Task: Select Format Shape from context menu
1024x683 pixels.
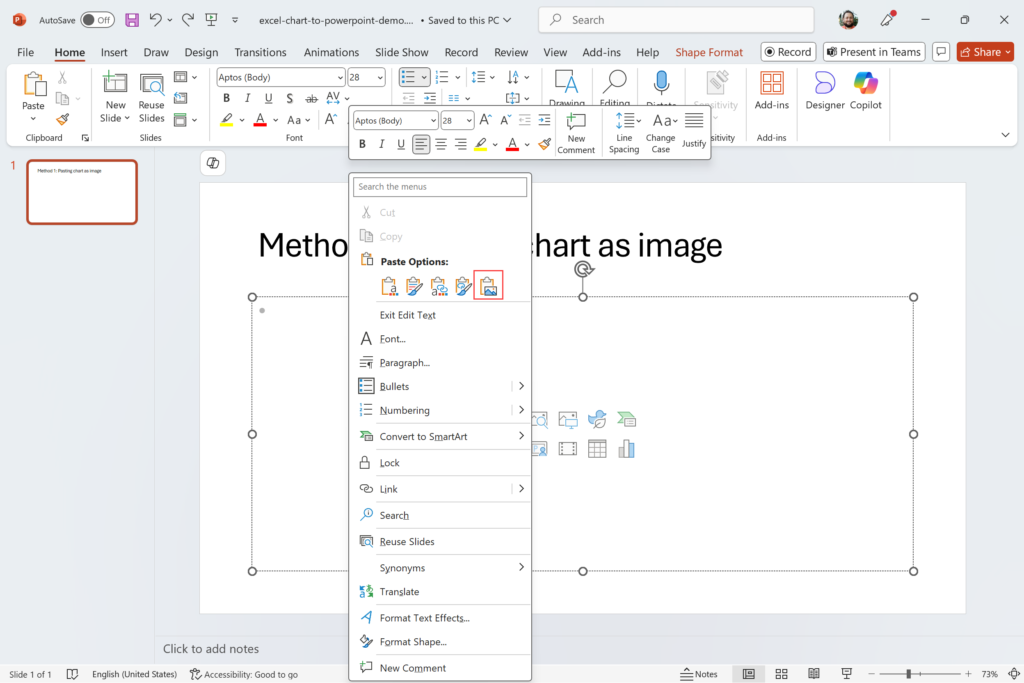Action: coord(413,642)
